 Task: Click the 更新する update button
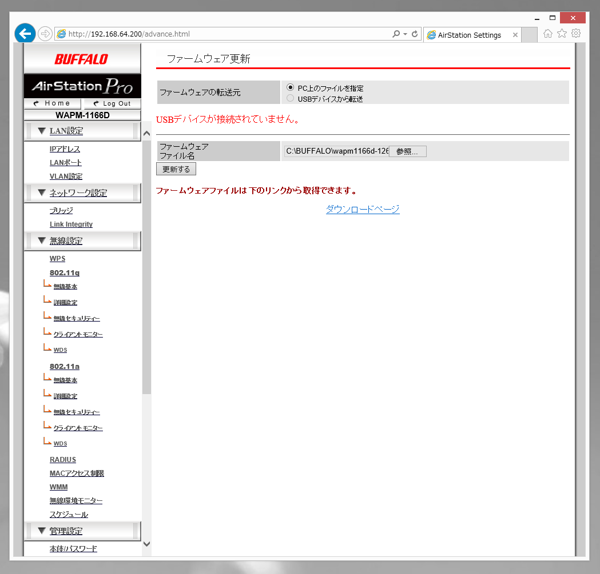tap(176, 169)
